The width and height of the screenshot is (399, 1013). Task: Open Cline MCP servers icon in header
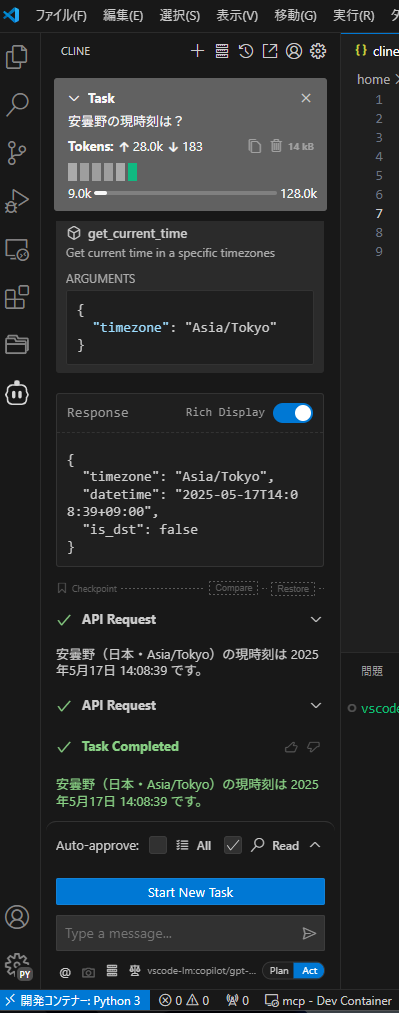pos(222,51)
